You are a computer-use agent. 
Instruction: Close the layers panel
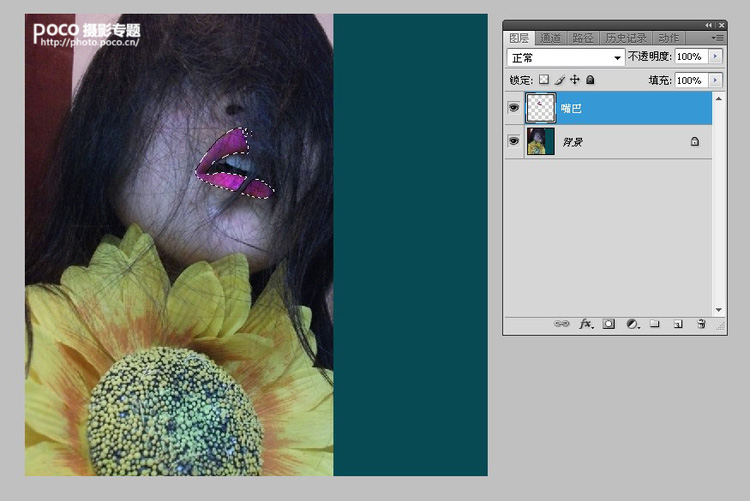click(722, 25)
